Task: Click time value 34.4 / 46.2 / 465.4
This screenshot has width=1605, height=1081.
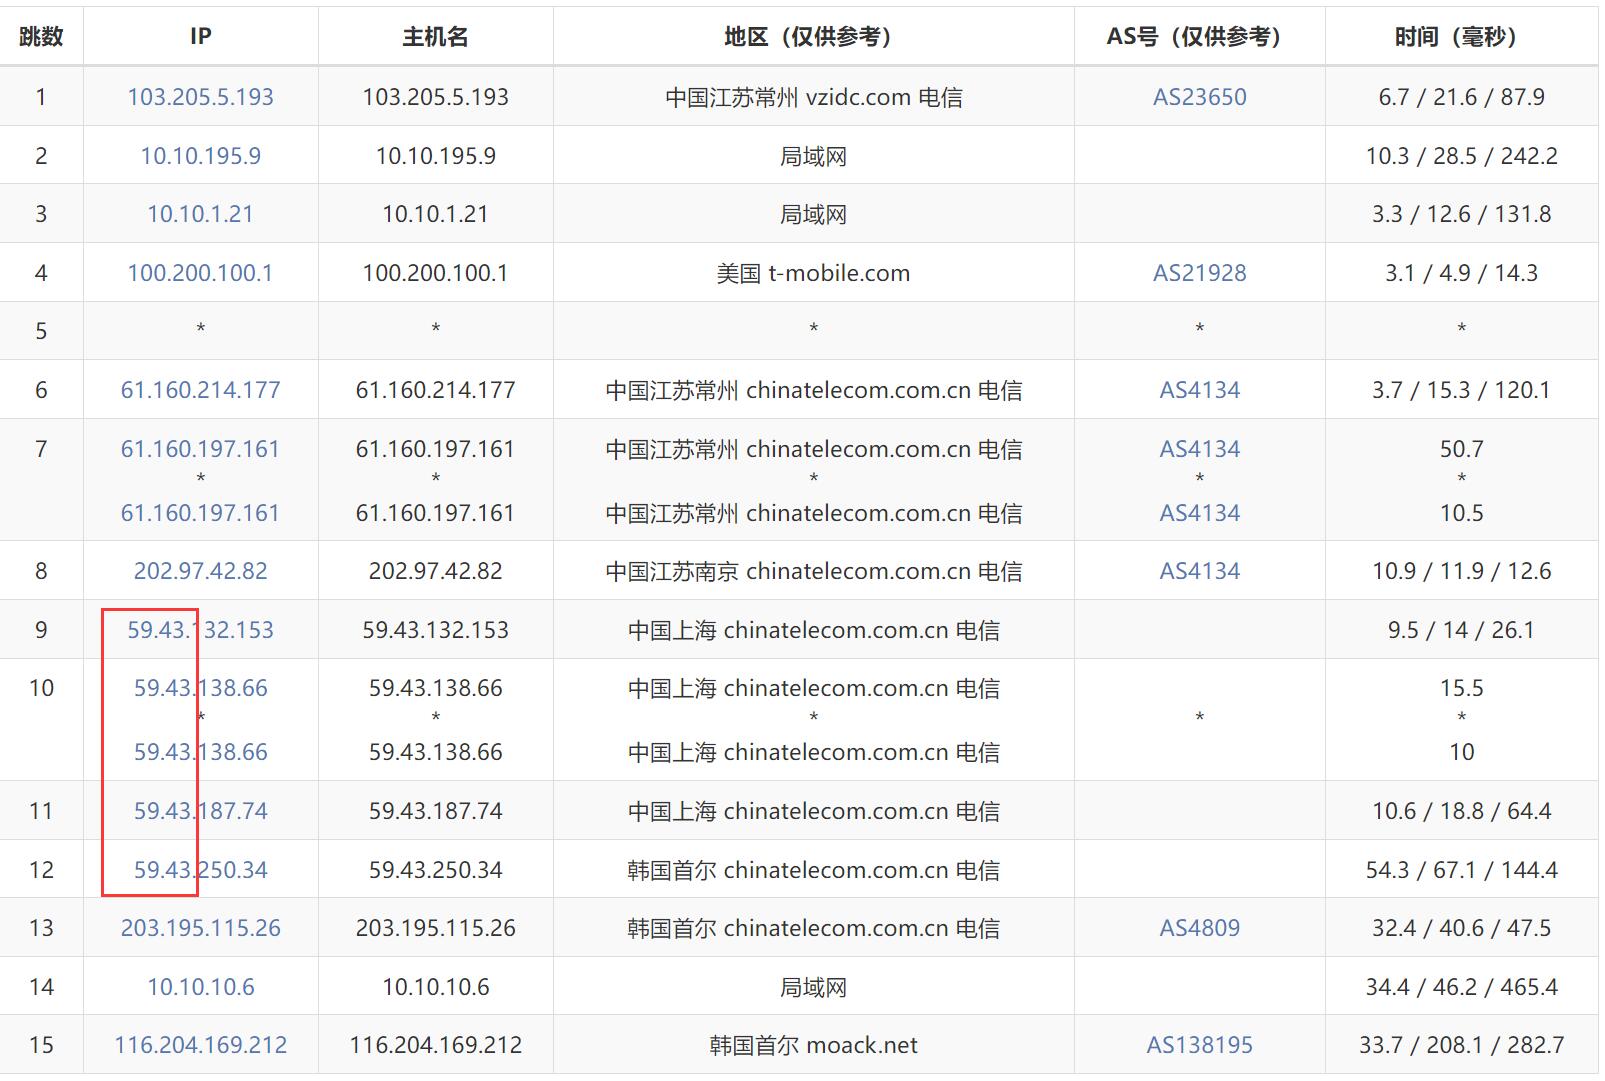Action: (x=1461, y=987)
